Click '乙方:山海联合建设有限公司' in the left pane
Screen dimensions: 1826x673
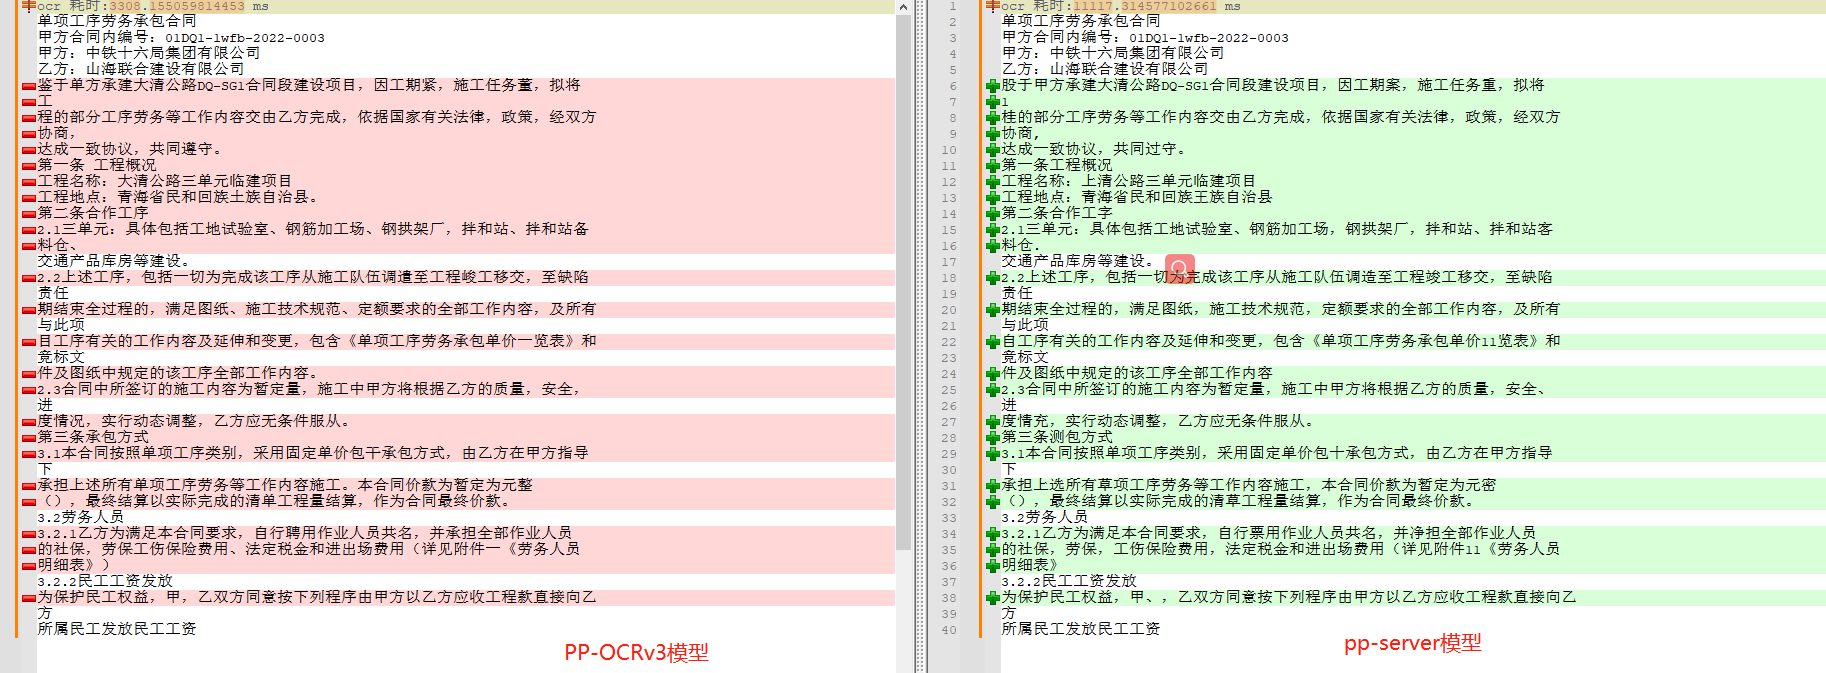(141, 69)
